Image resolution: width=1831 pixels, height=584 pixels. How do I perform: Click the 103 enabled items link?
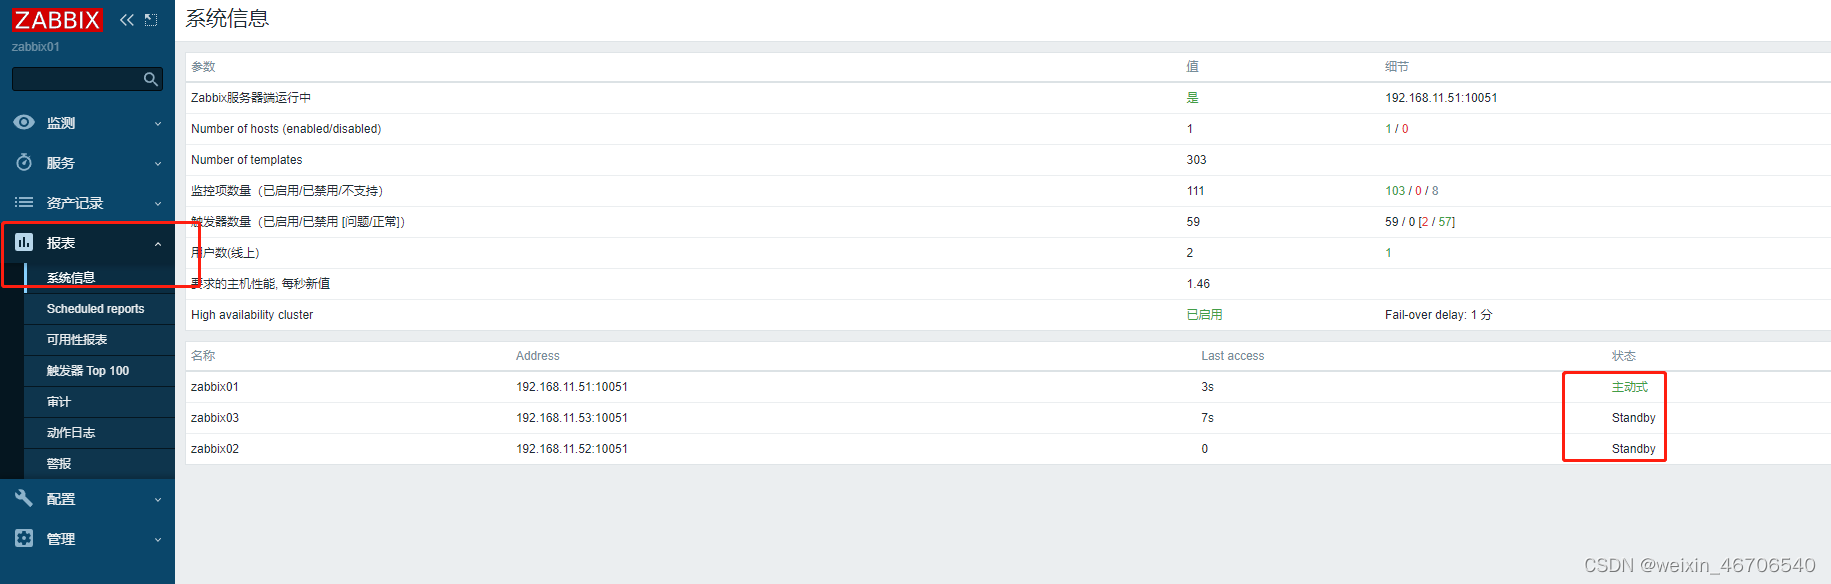click(x=1395, y=191)
